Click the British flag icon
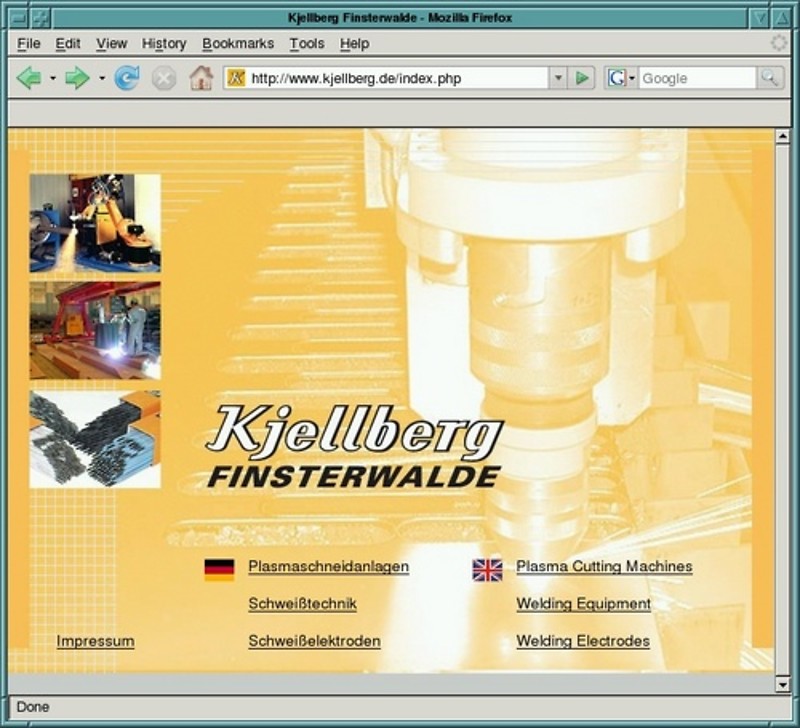This screenshot has height=728, width=800. (x=487, y=570)
